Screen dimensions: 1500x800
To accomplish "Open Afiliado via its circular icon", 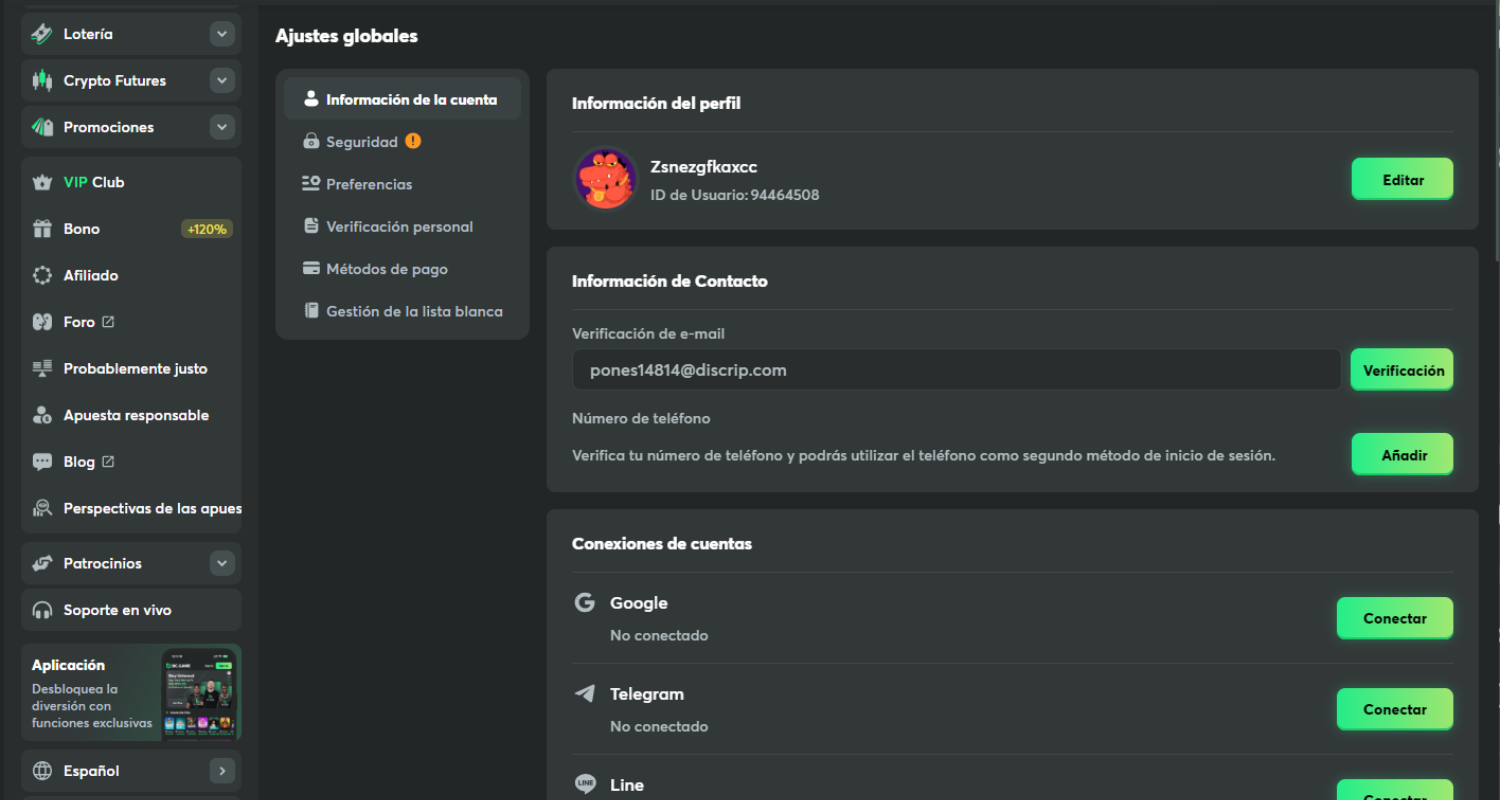I will [42, 276].
